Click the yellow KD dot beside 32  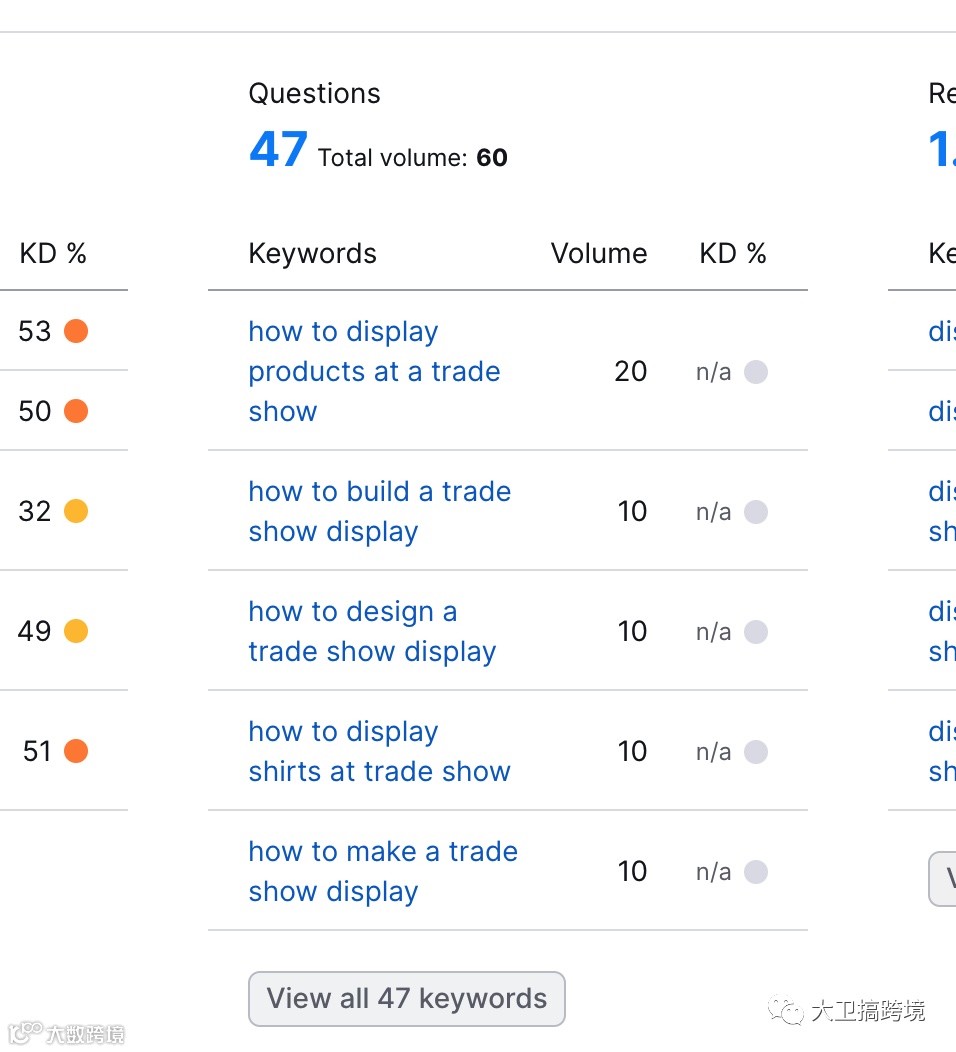[76, 511]
